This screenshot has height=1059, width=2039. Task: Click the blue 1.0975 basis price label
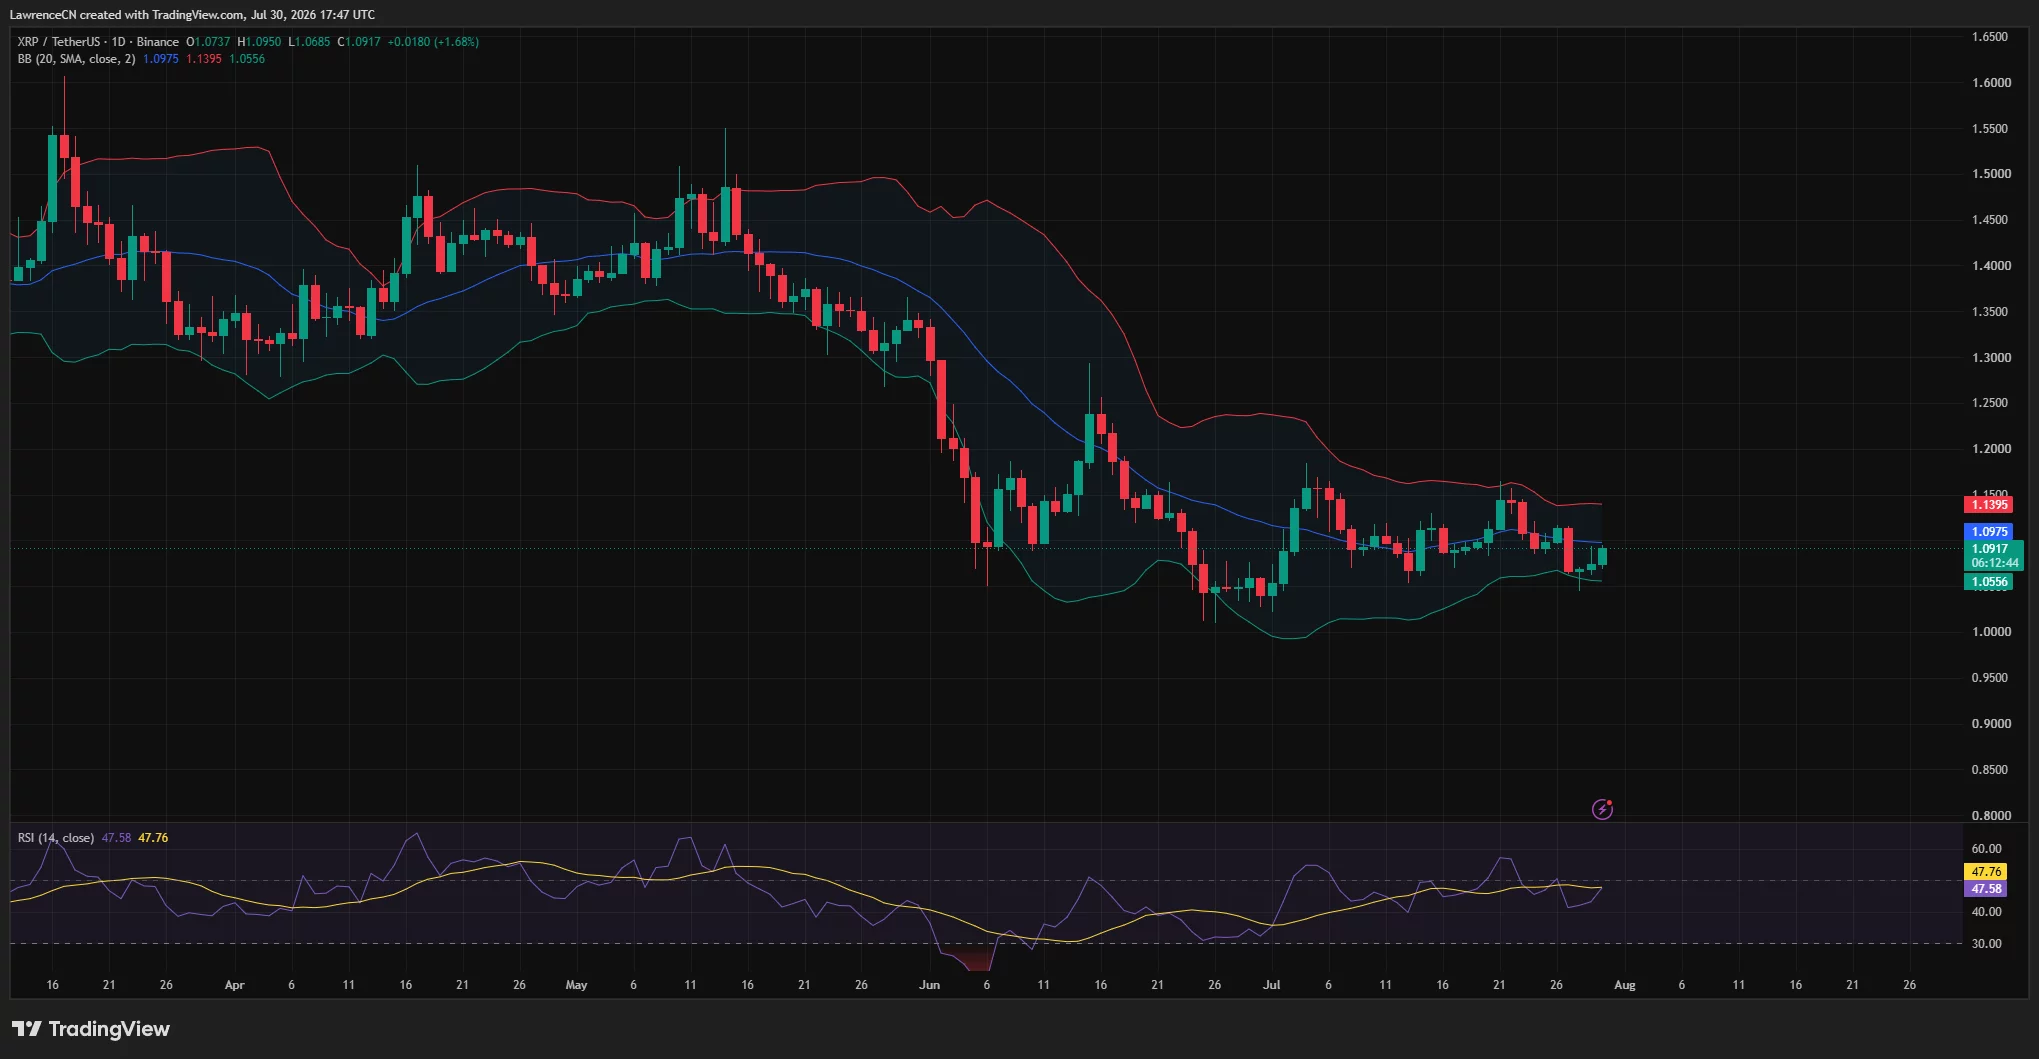[1989, 532]
